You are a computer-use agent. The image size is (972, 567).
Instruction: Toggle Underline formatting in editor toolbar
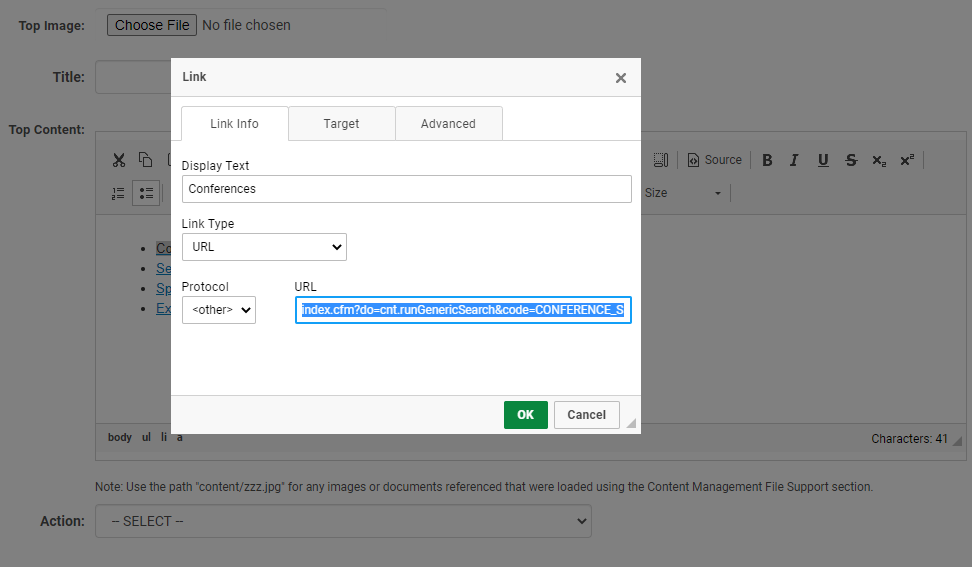(x=823, y=160)
